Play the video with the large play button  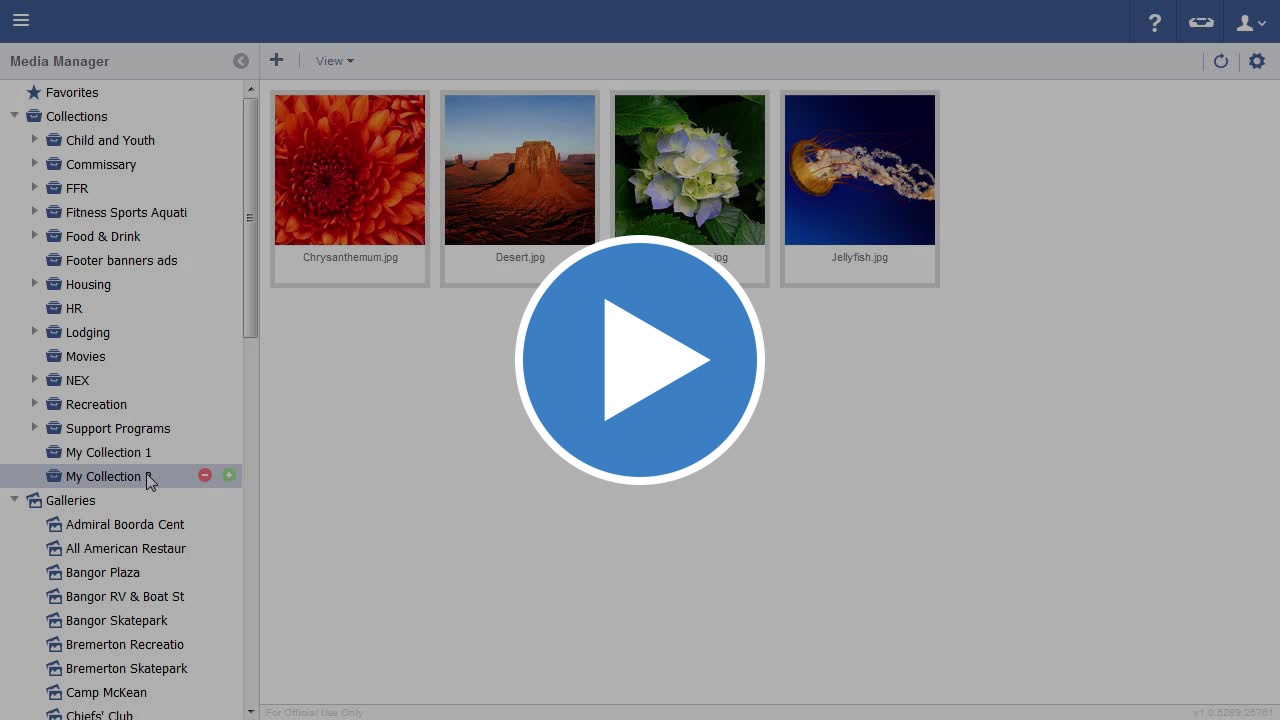pyautogui.click(x=640, y=360)
